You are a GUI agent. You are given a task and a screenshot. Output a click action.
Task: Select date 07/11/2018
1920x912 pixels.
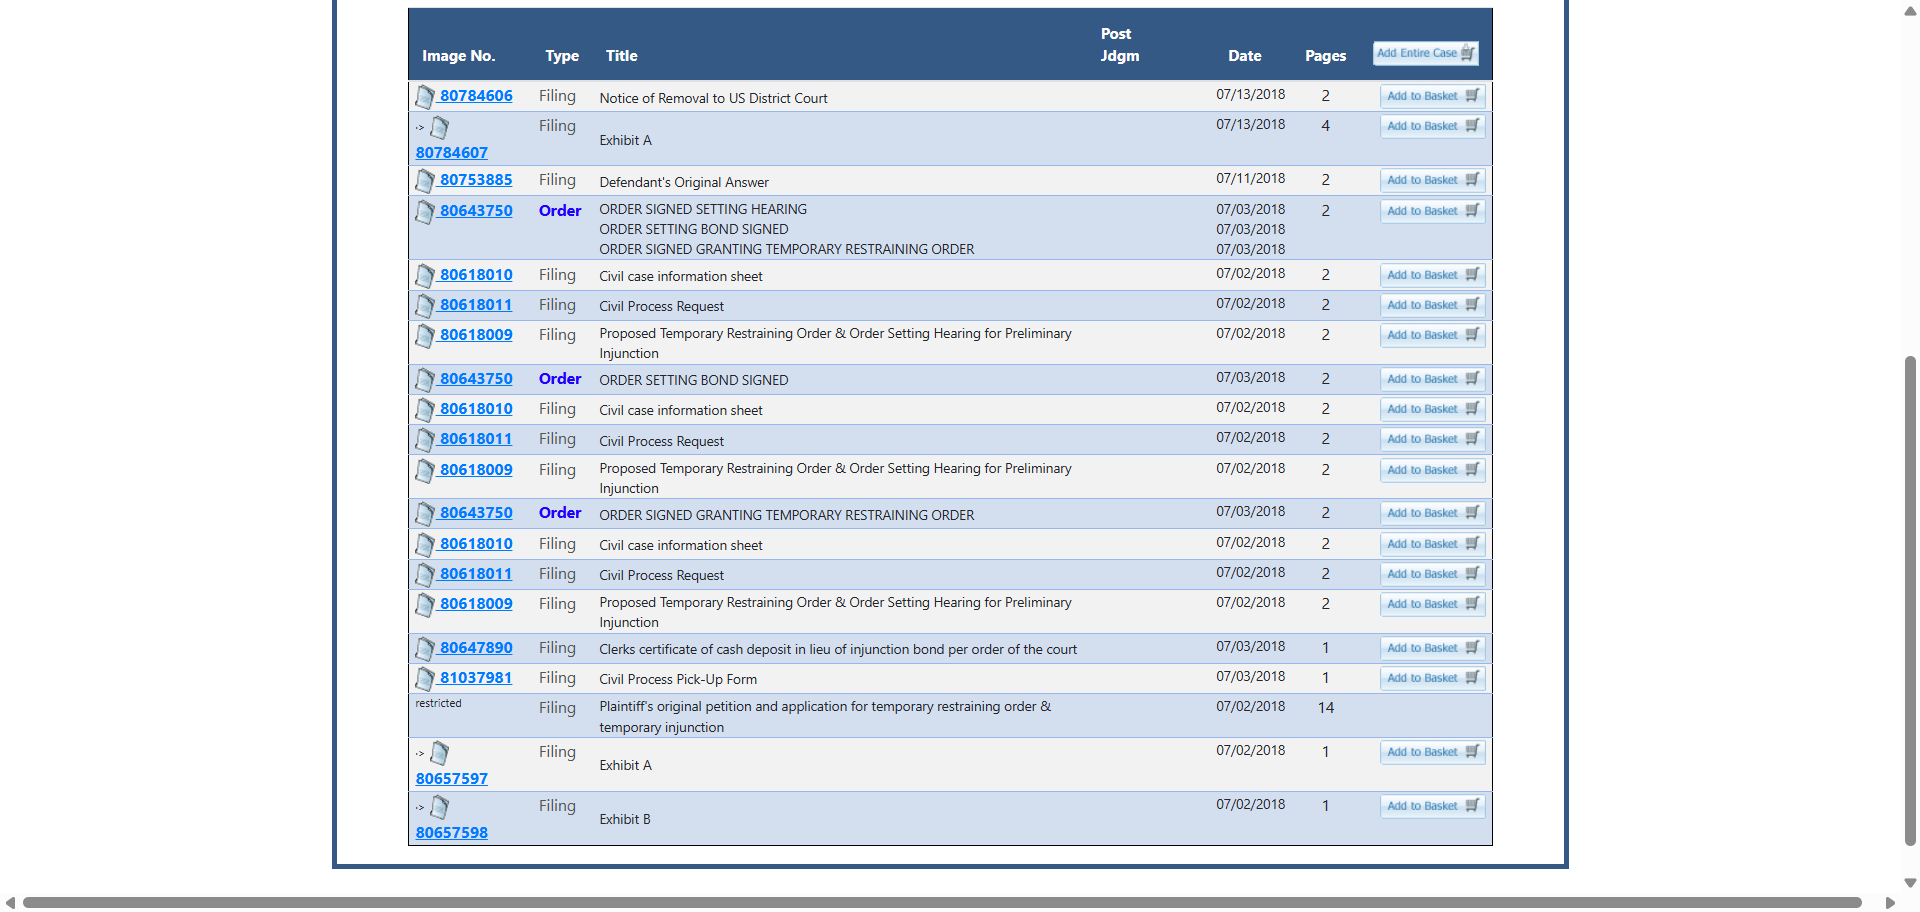pos(1250,178)
